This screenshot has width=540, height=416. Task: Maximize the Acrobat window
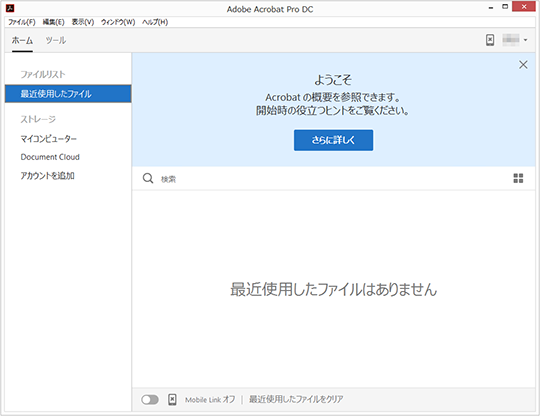pos(505,7)
